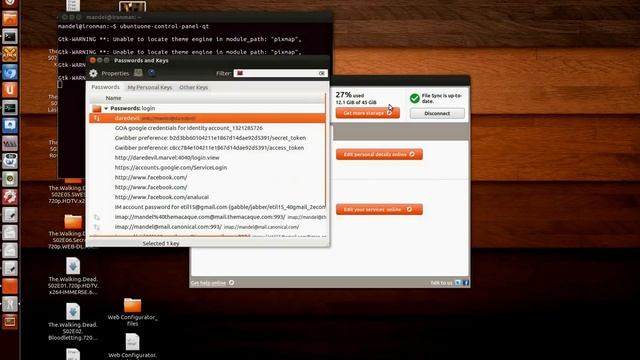Click the Properties label in the toolbar

point(115,73)
